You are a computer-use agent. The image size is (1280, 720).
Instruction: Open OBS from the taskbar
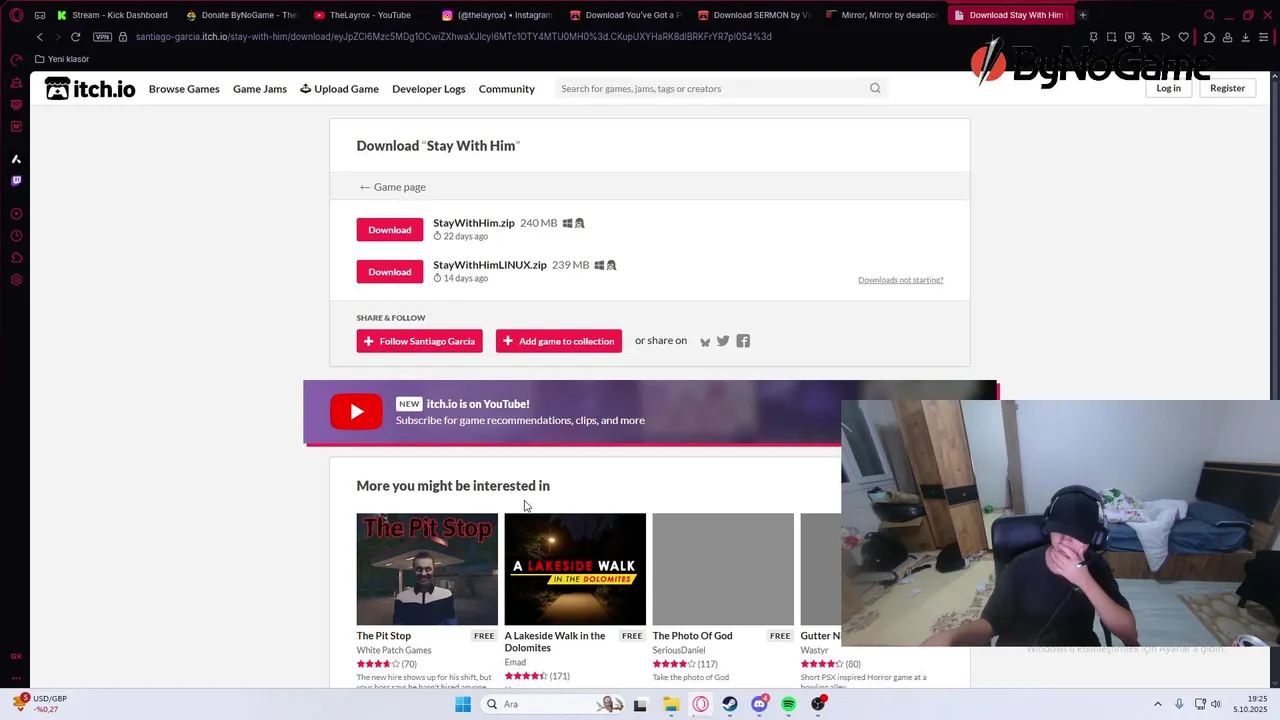(818, 704)
